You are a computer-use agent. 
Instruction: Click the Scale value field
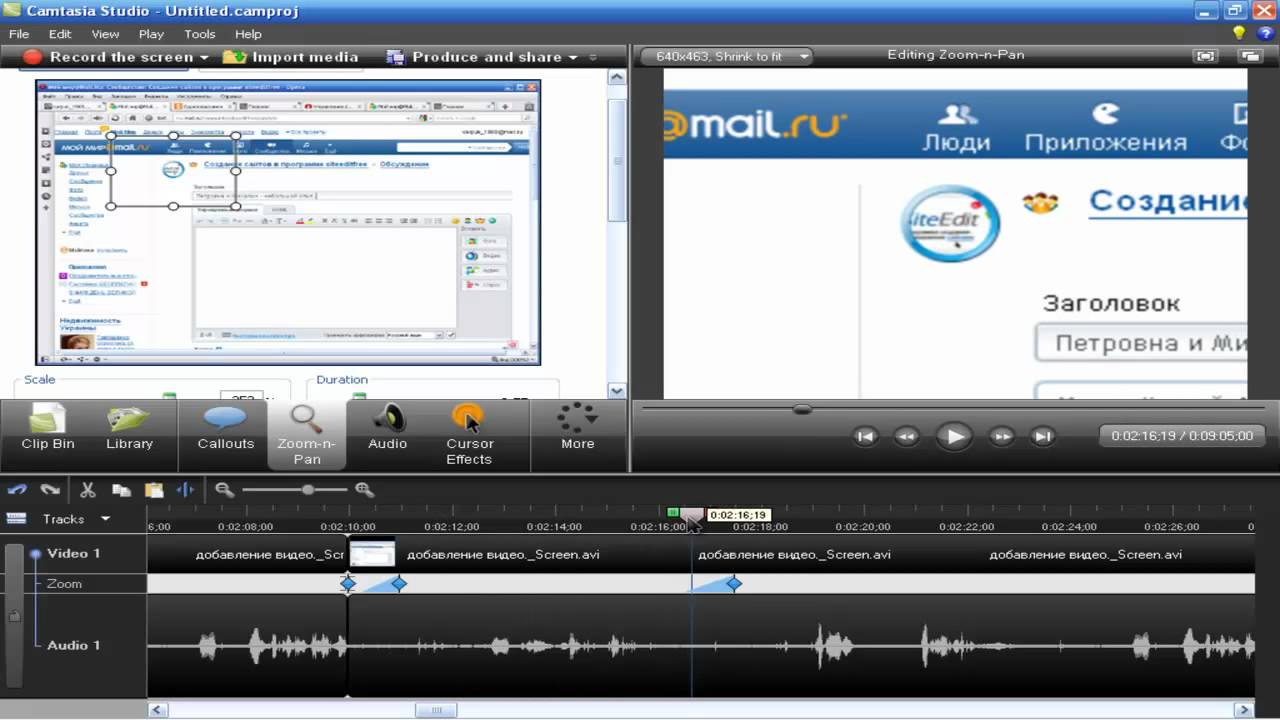coord(241,397)
